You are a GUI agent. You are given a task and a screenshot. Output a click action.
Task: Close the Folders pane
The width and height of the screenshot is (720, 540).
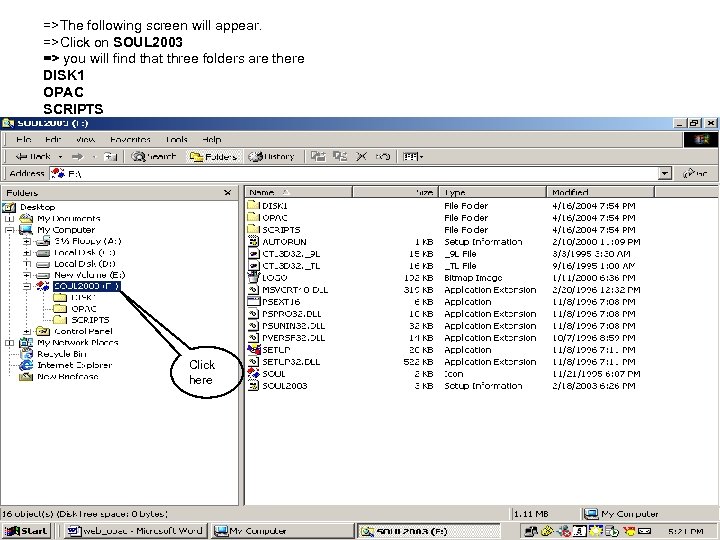(227, 193)
